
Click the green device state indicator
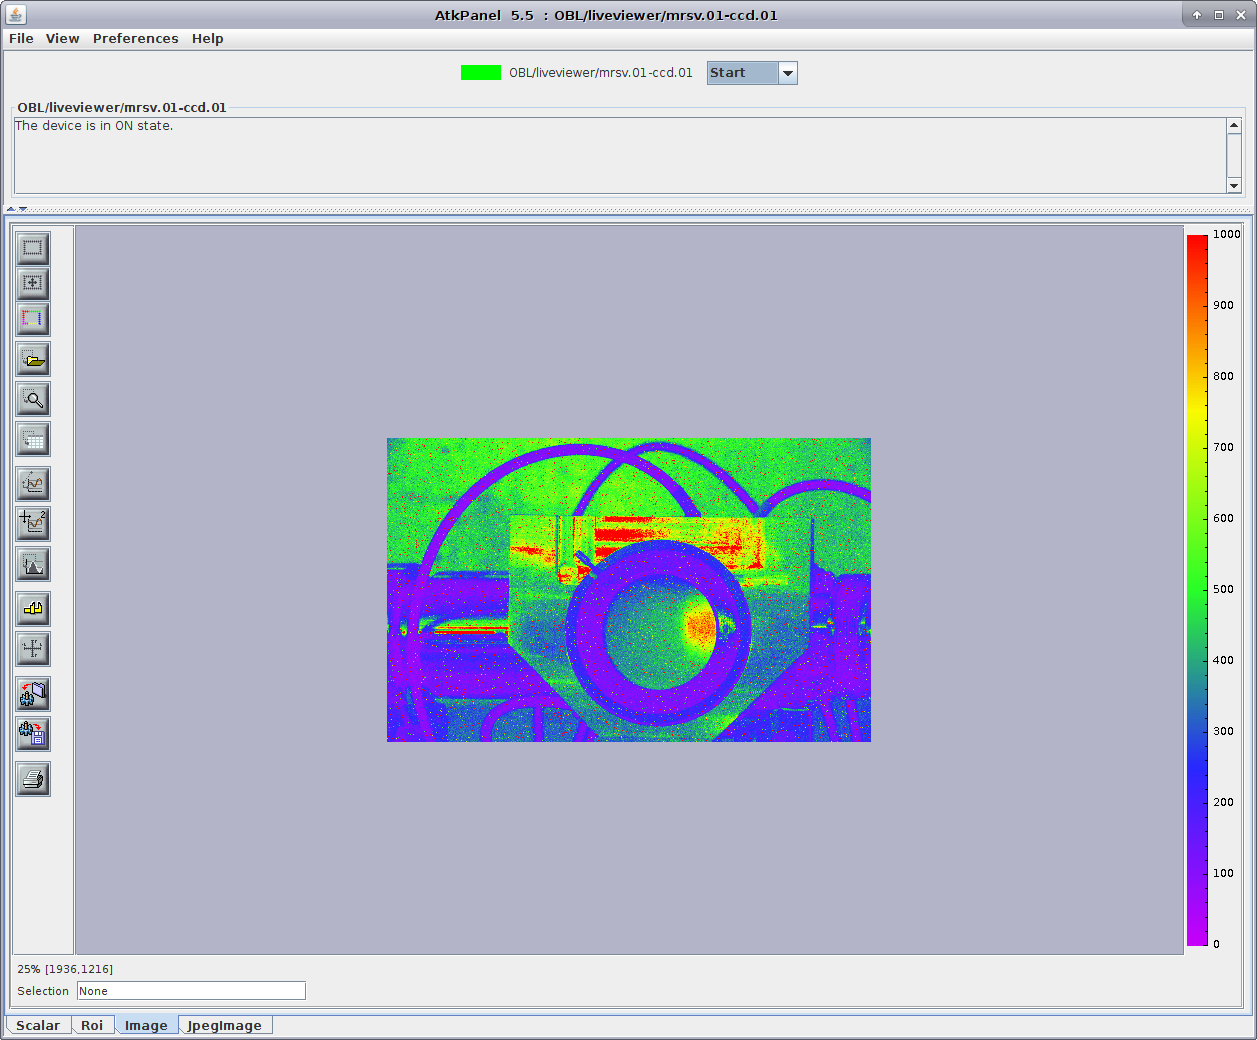[480, 73]
